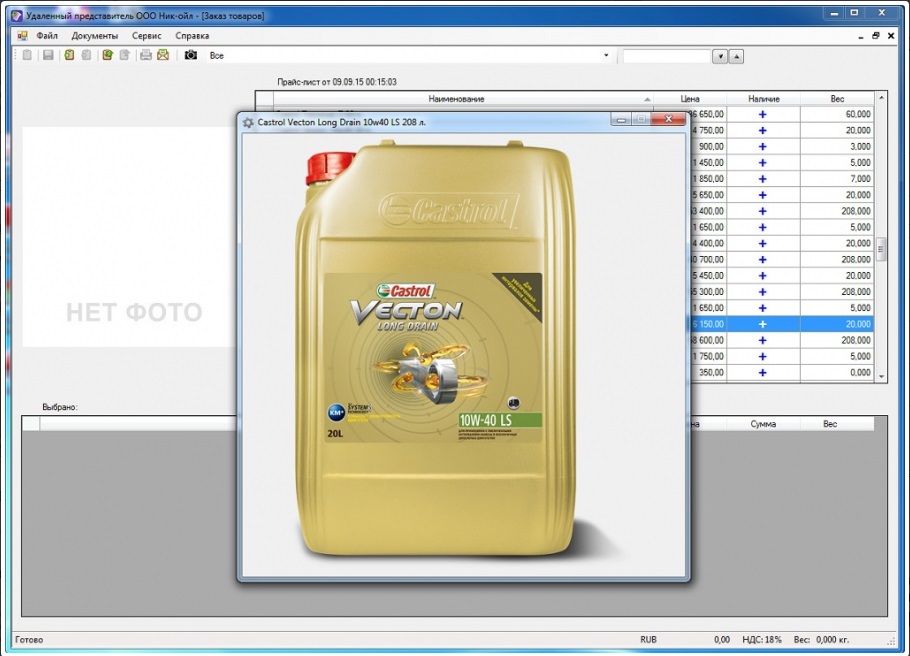The image size is (910, 656).
Task: Click the price cell 1 450,00
Action: [707, 163]
